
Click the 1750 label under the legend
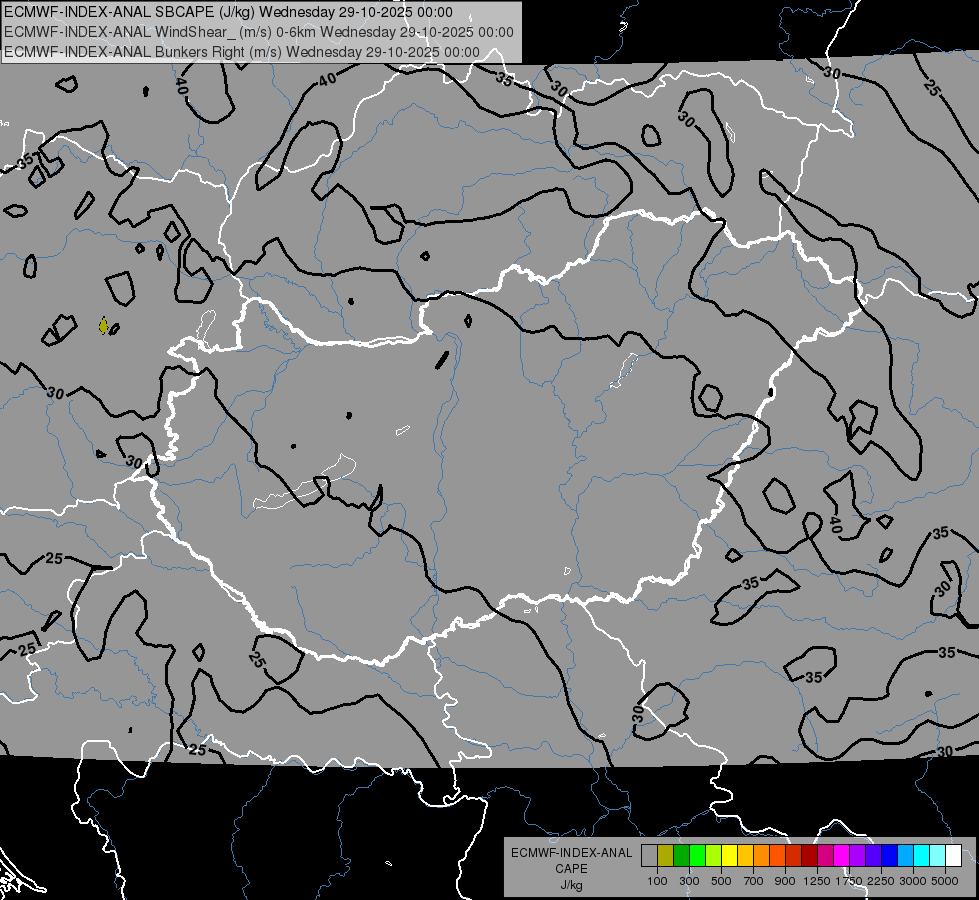tap(849, 881)
